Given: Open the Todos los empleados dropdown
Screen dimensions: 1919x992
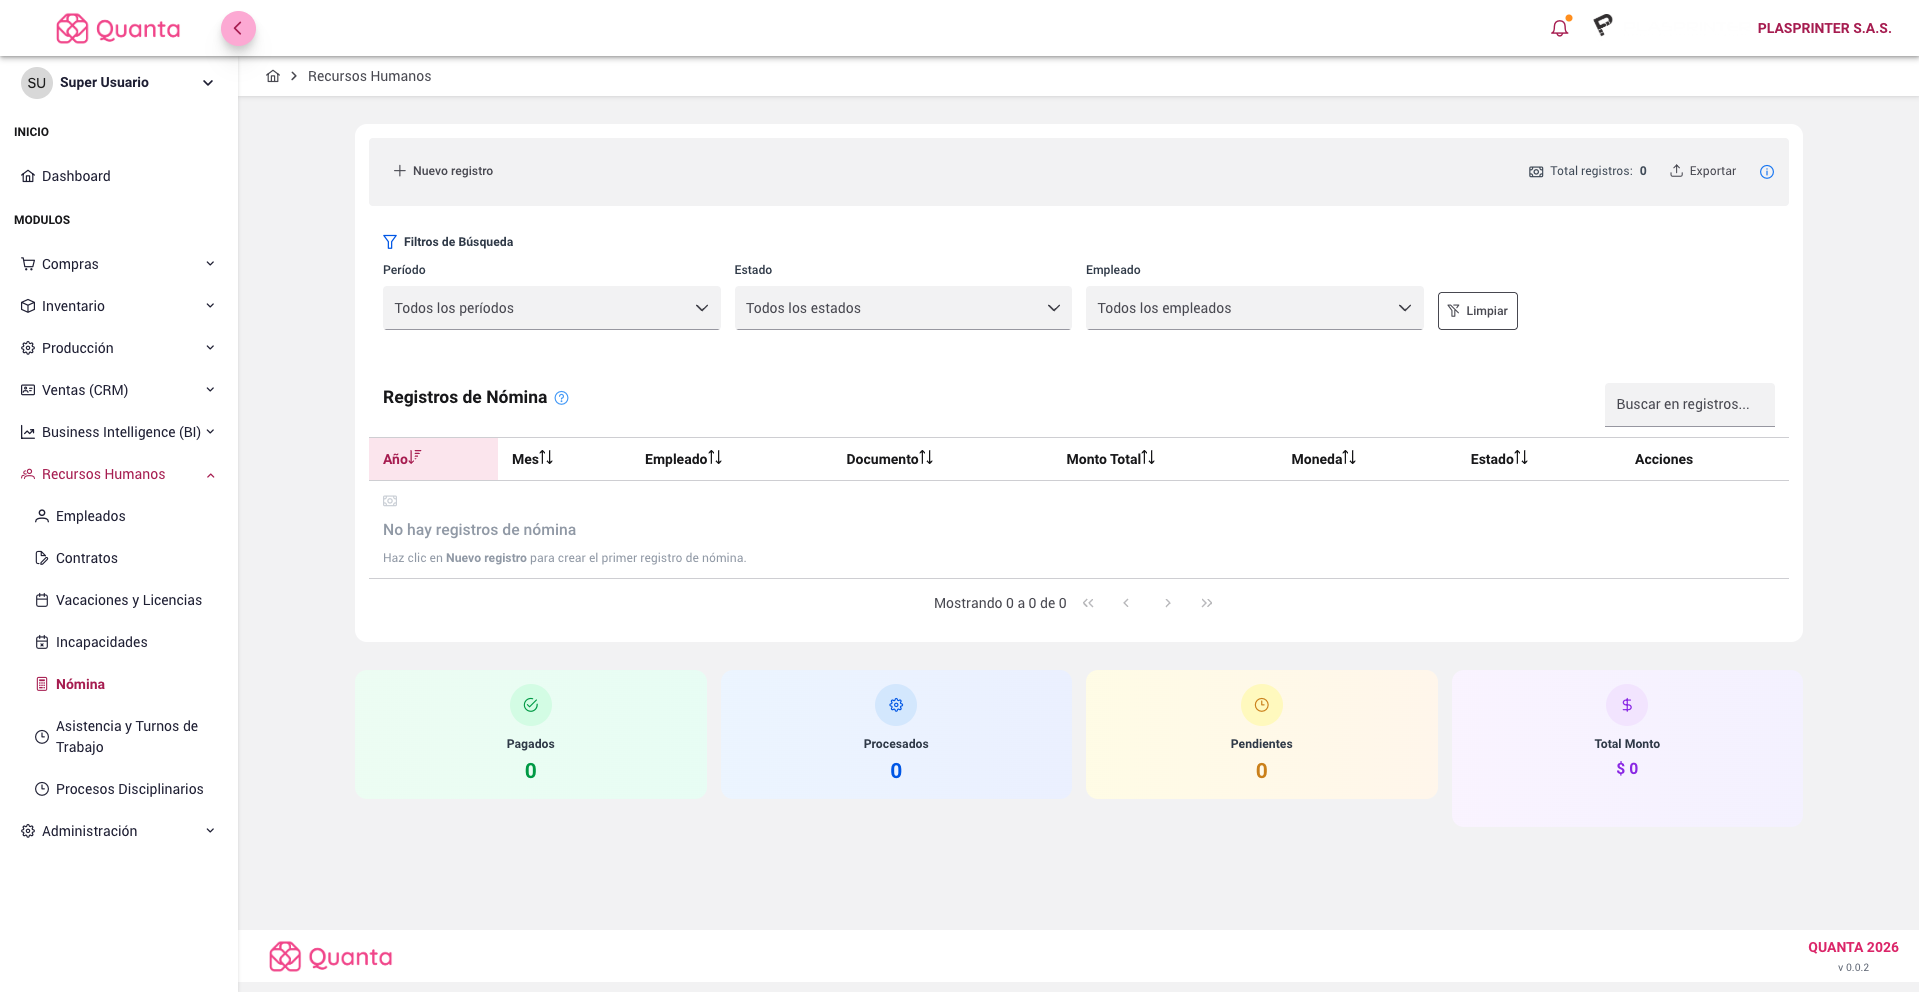Looking at the screenshot, I should pos(1253,308).
